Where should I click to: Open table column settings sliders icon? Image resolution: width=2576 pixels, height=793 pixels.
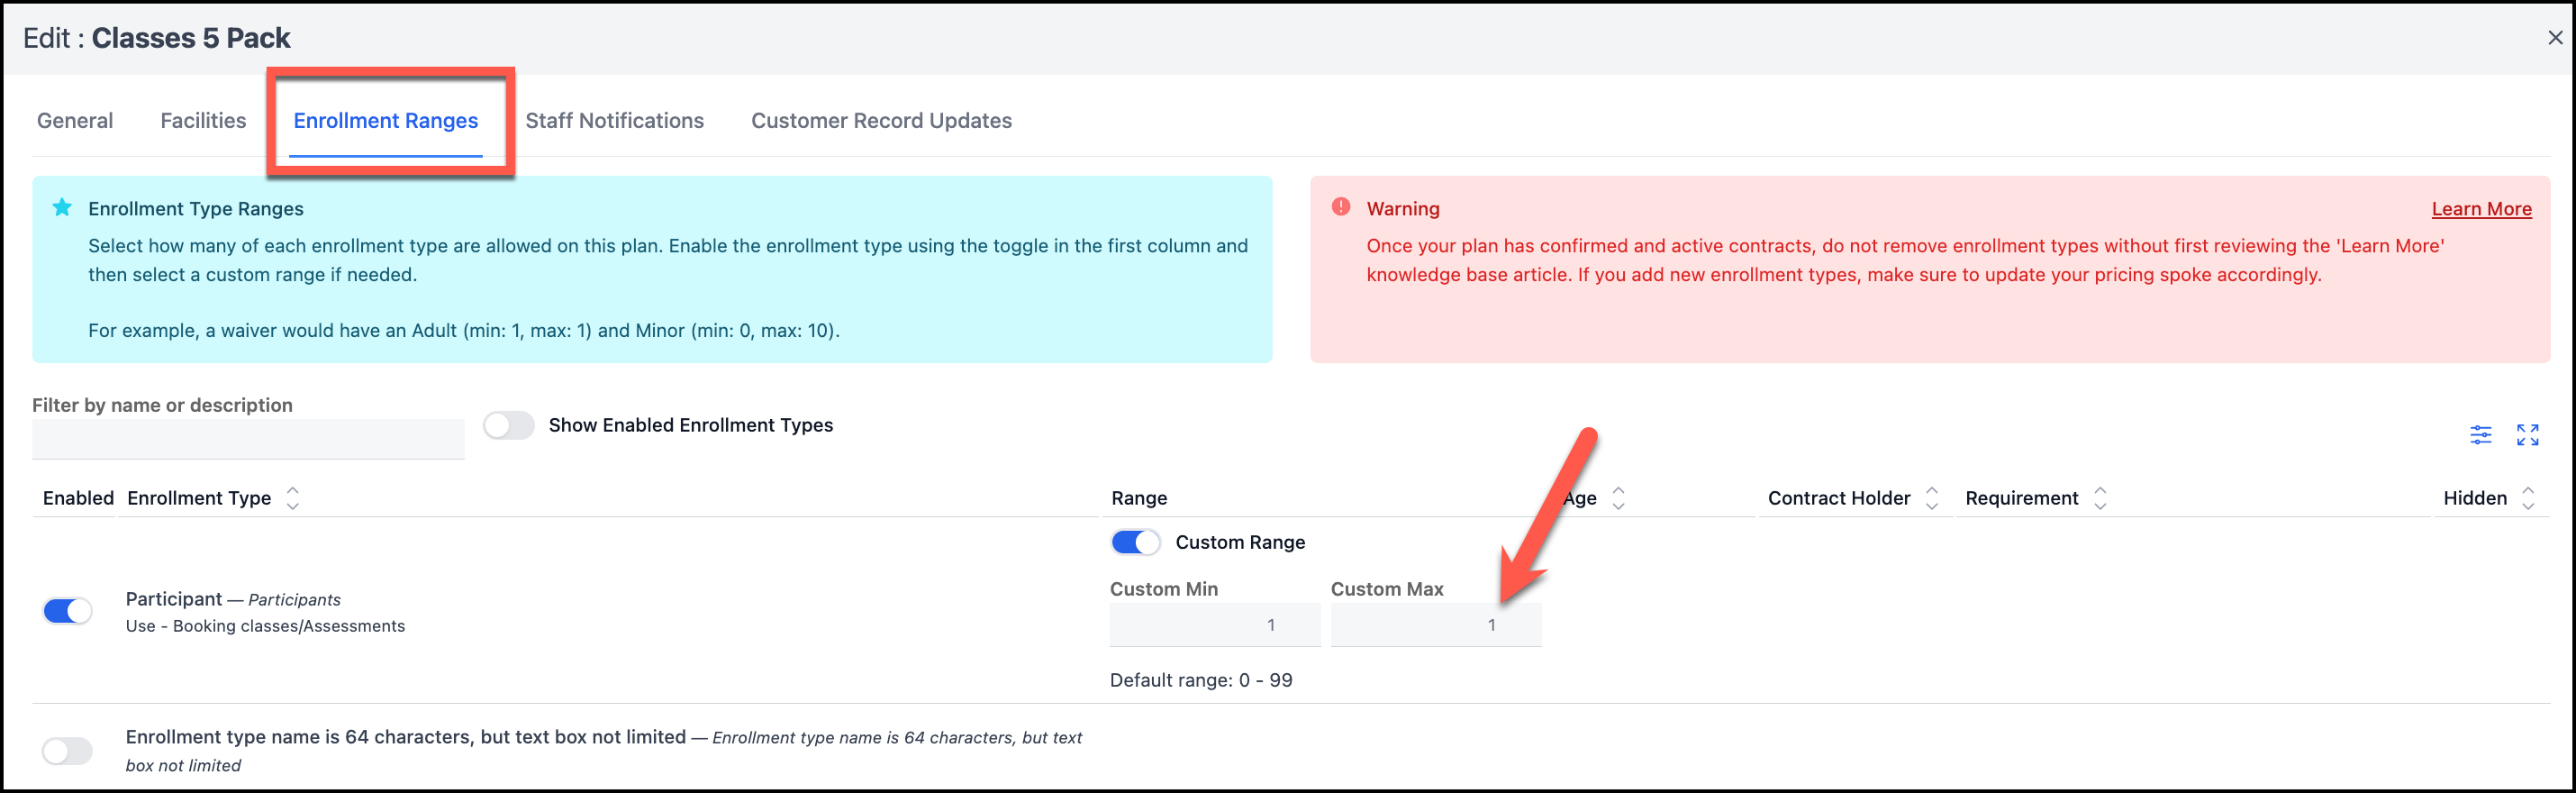click(x=2480, y=434)
